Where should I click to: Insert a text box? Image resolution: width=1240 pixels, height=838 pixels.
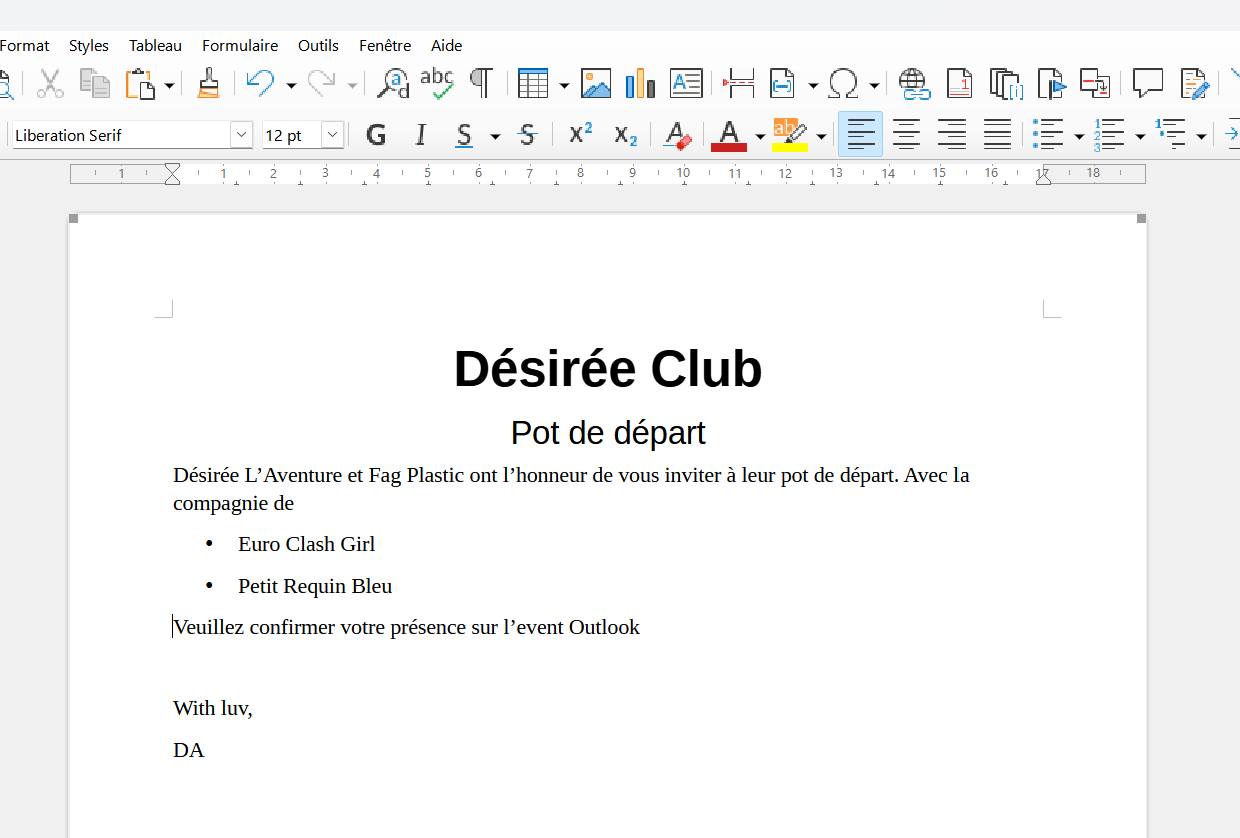[686, 84]
